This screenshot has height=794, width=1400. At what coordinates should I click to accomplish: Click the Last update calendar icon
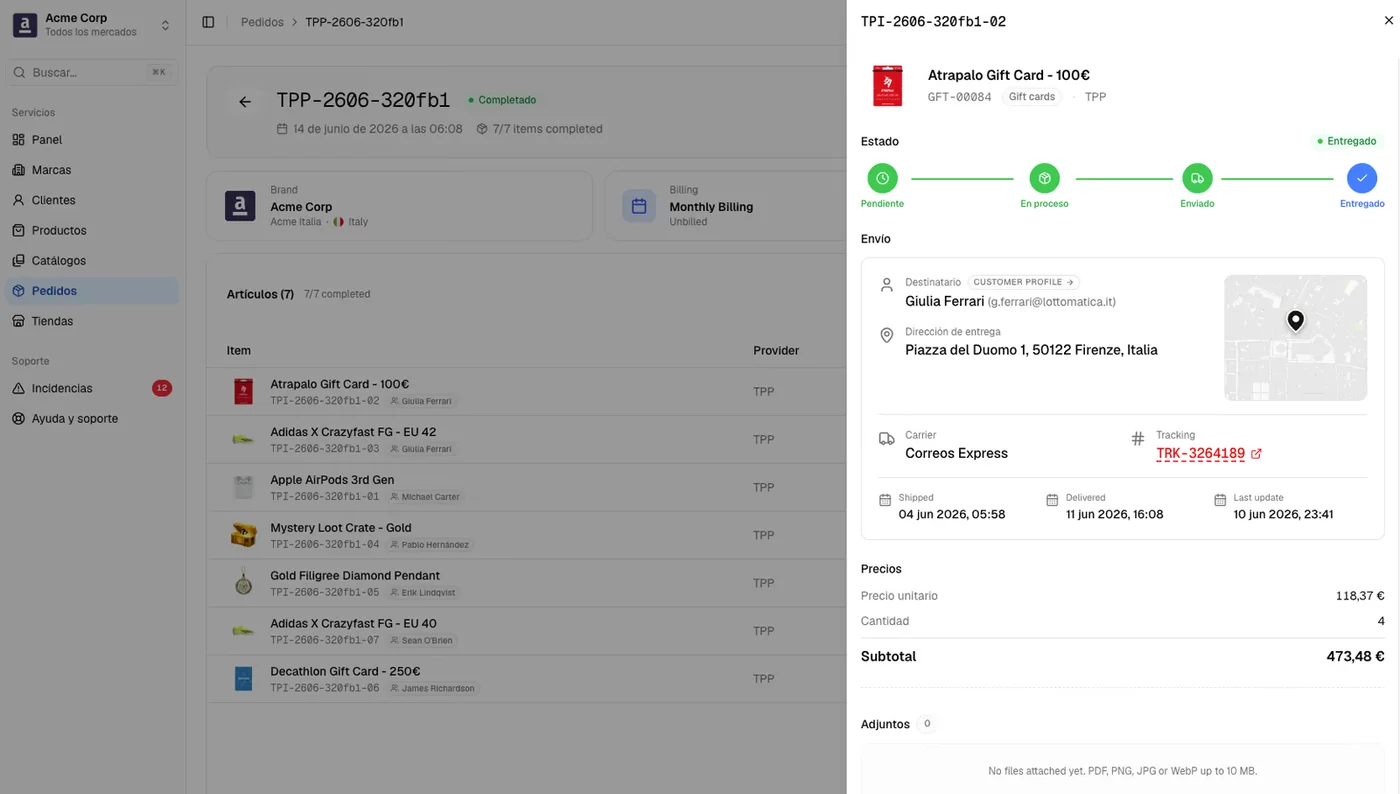pos(1219,500)
